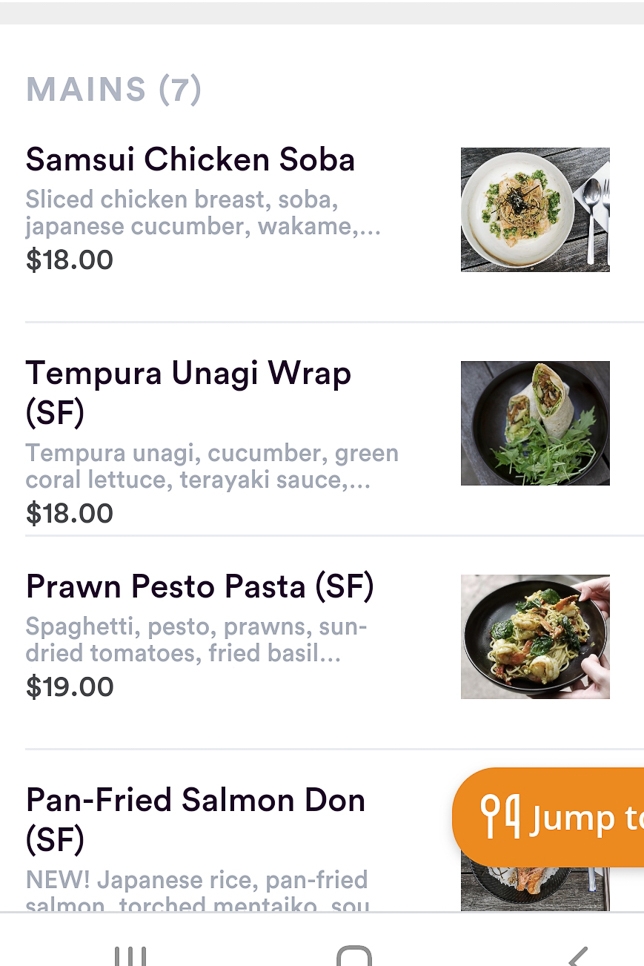Viewport: 644px width, 966px height.
Task: Tap the Pan-Fried Salmon Don description
Action: click(197, 892)
